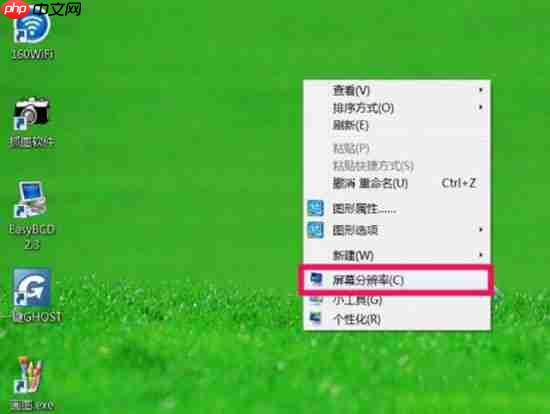Viewport: 550px width, 414px height.
Task: Click the icon beside 个性化(R)
Action: click(315, 319)
